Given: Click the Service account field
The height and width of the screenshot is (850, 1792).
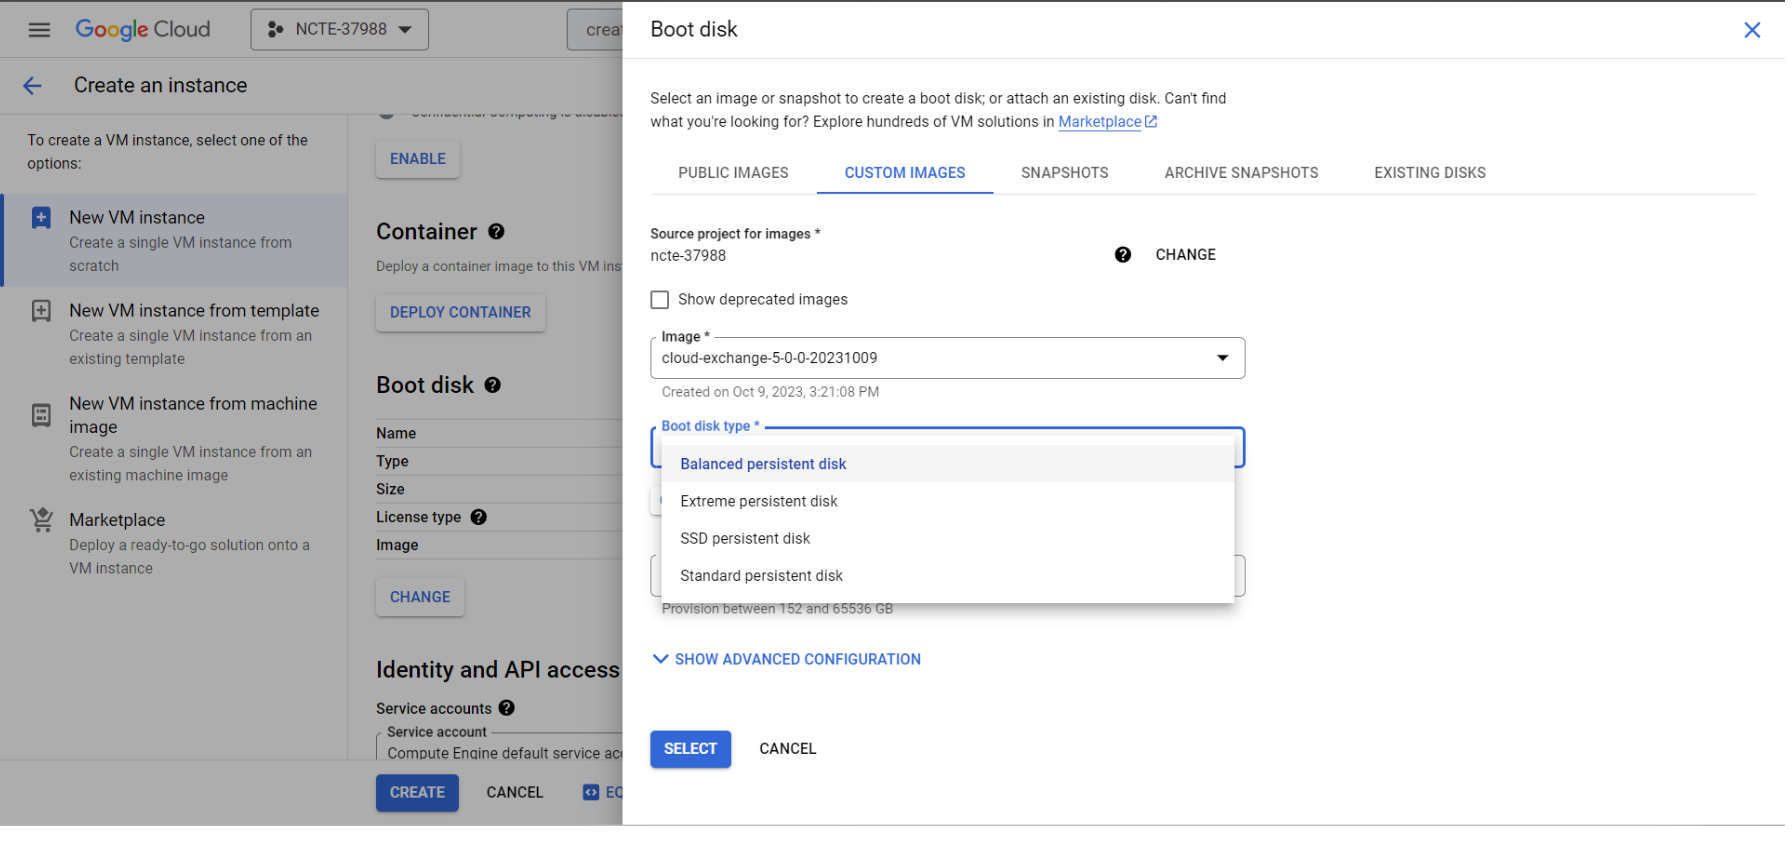Looking at the screenshot, I should (500, 748).
